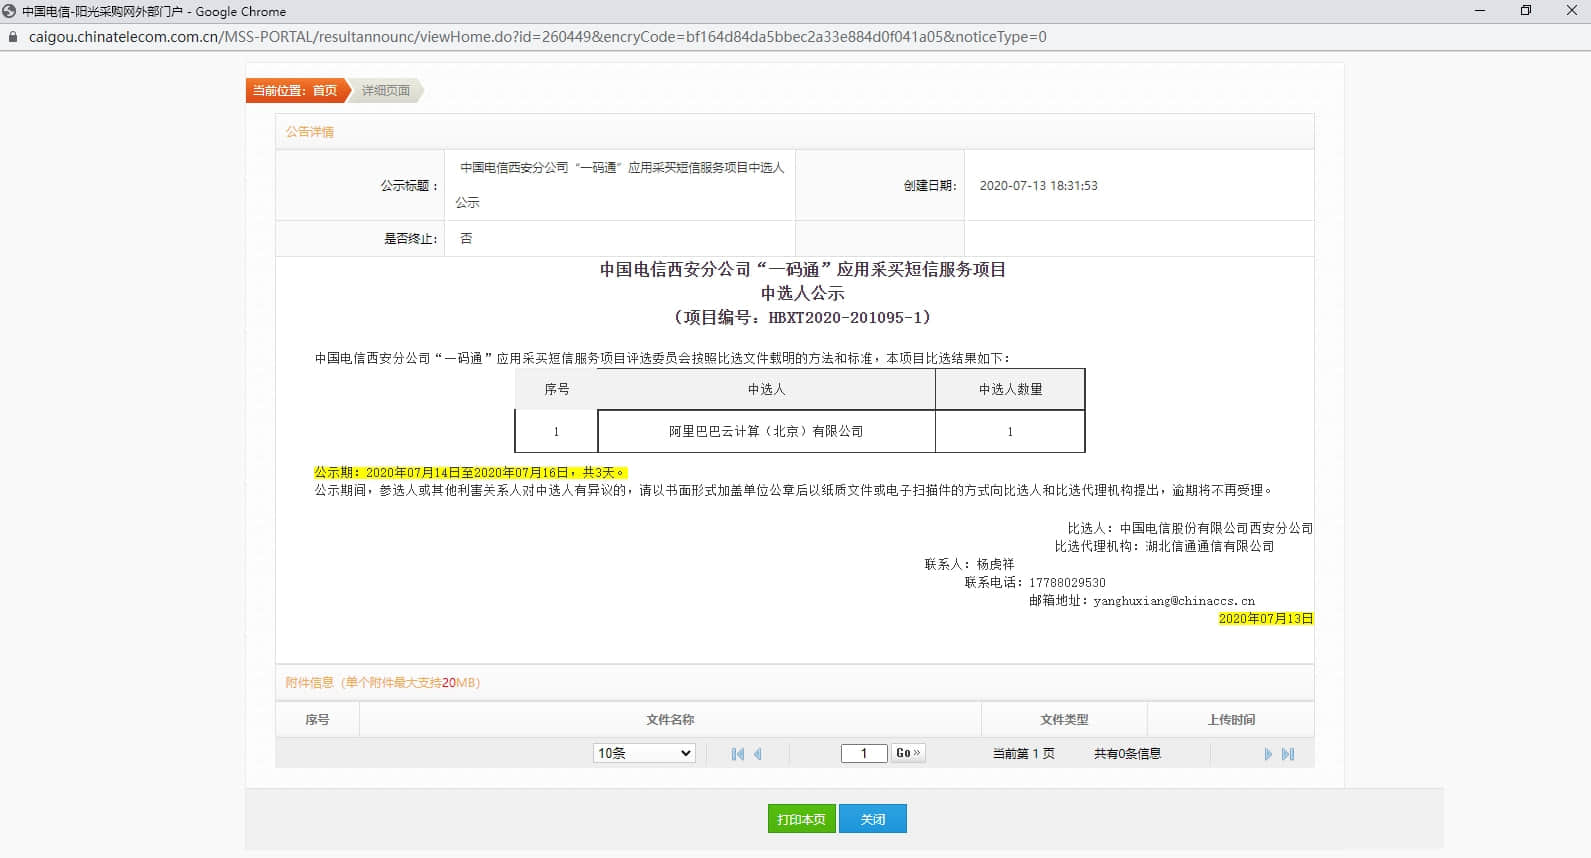Screen dimensions: 1591x858
Task: Click highlighted 公示期 date range text
Action: click(x=470, y=473)
